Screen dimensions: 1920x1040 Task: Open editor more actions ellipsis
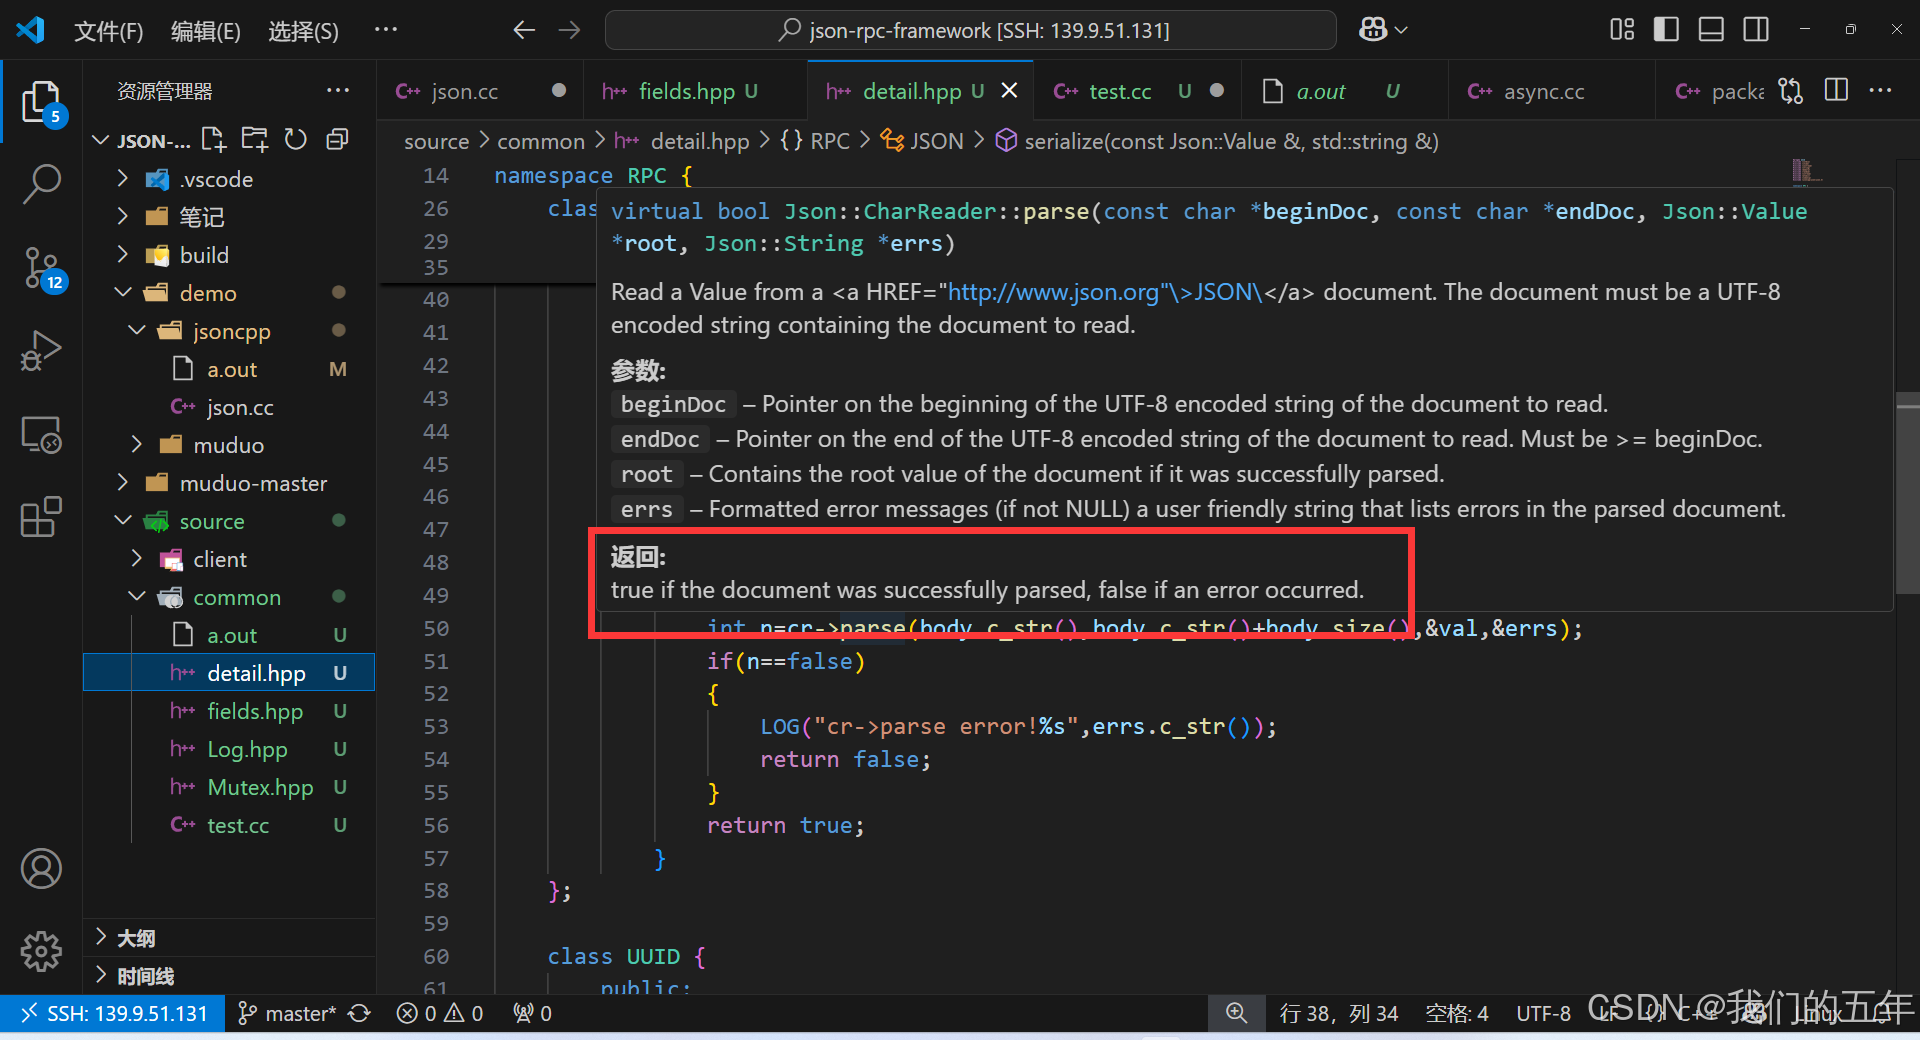(1880, 90)
